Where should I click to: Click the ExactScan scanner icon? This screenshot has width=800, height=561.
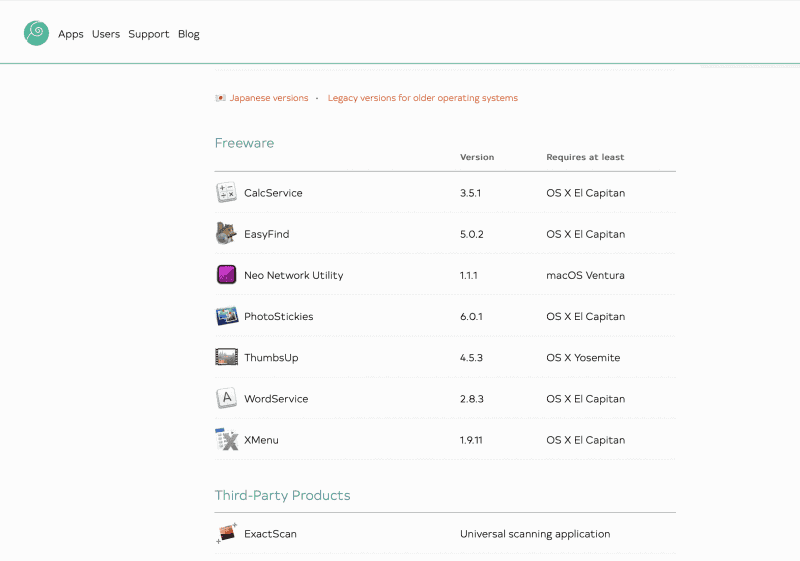(x=227, y=533)
